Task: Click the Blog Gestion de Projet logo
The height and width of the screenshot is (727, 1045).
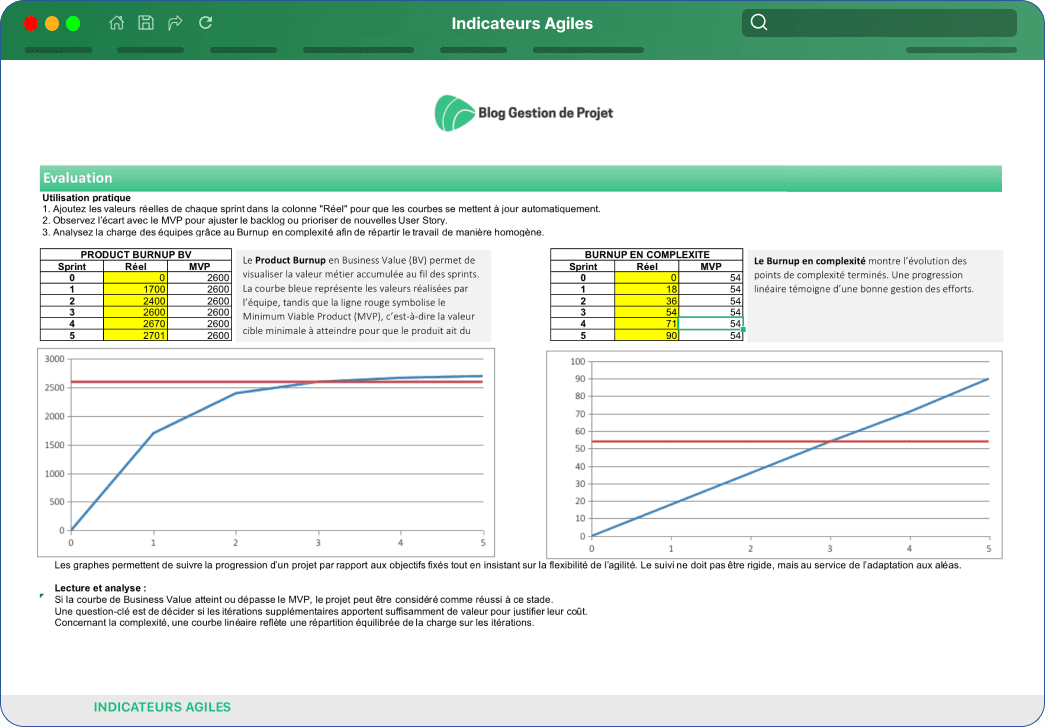Action: point(524,113)
